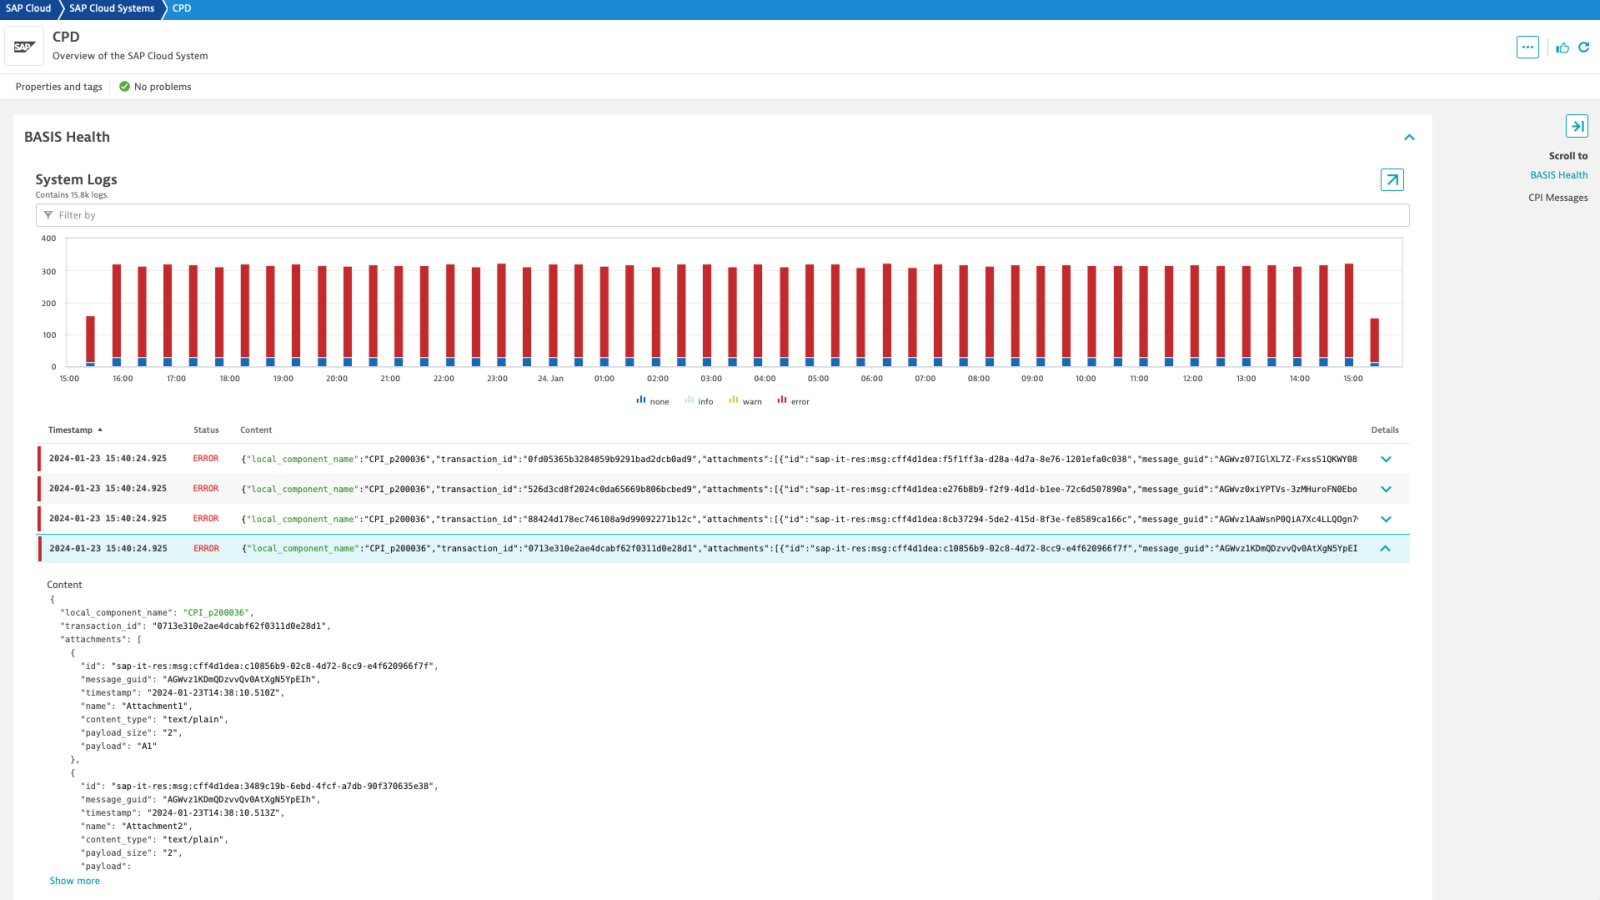
Task: Click inside the Filter by input field
Action: [400, 214]
